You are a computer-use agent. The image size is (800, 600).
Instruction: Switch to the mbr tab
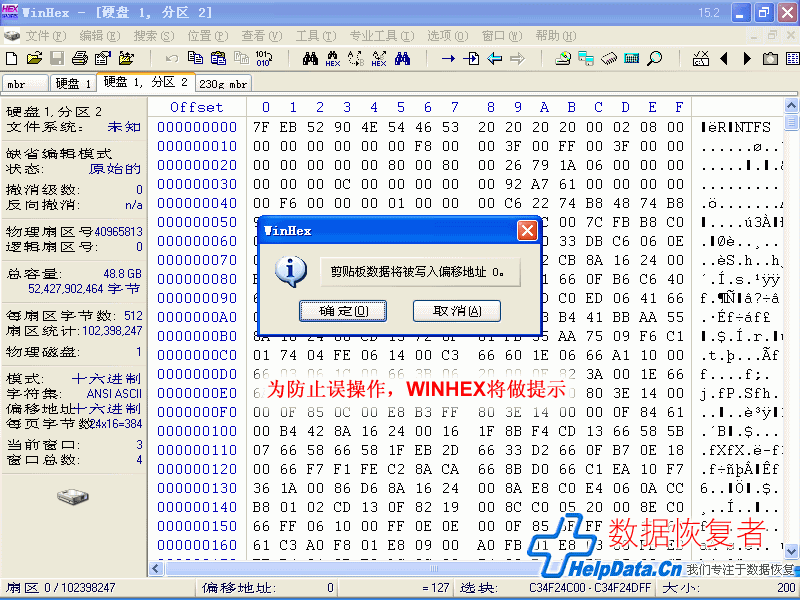(25, 84)
